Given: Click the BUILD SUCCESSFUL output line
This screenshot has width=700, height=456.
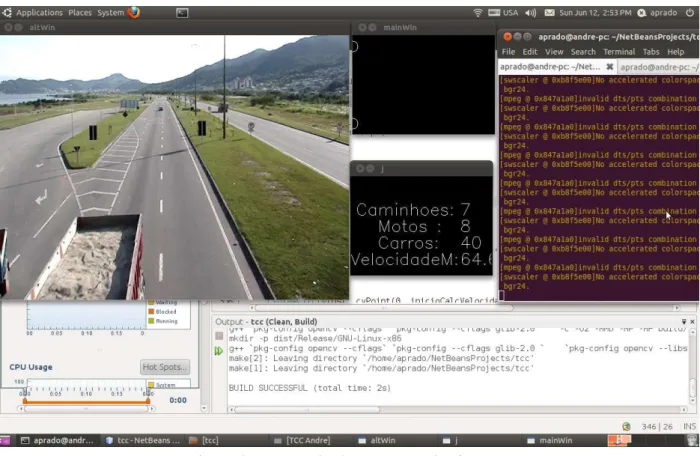Looking at the screenshot, I should 309,388.
